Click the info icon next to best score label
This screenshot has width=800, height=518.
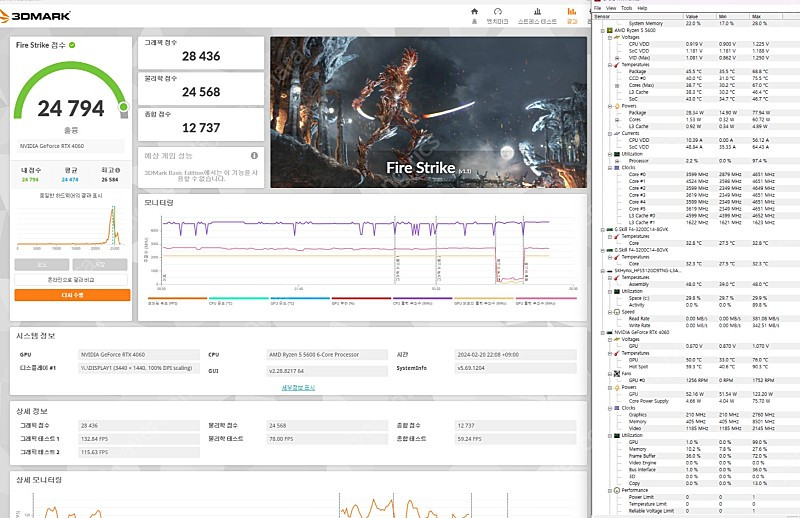tap(118, 170)
